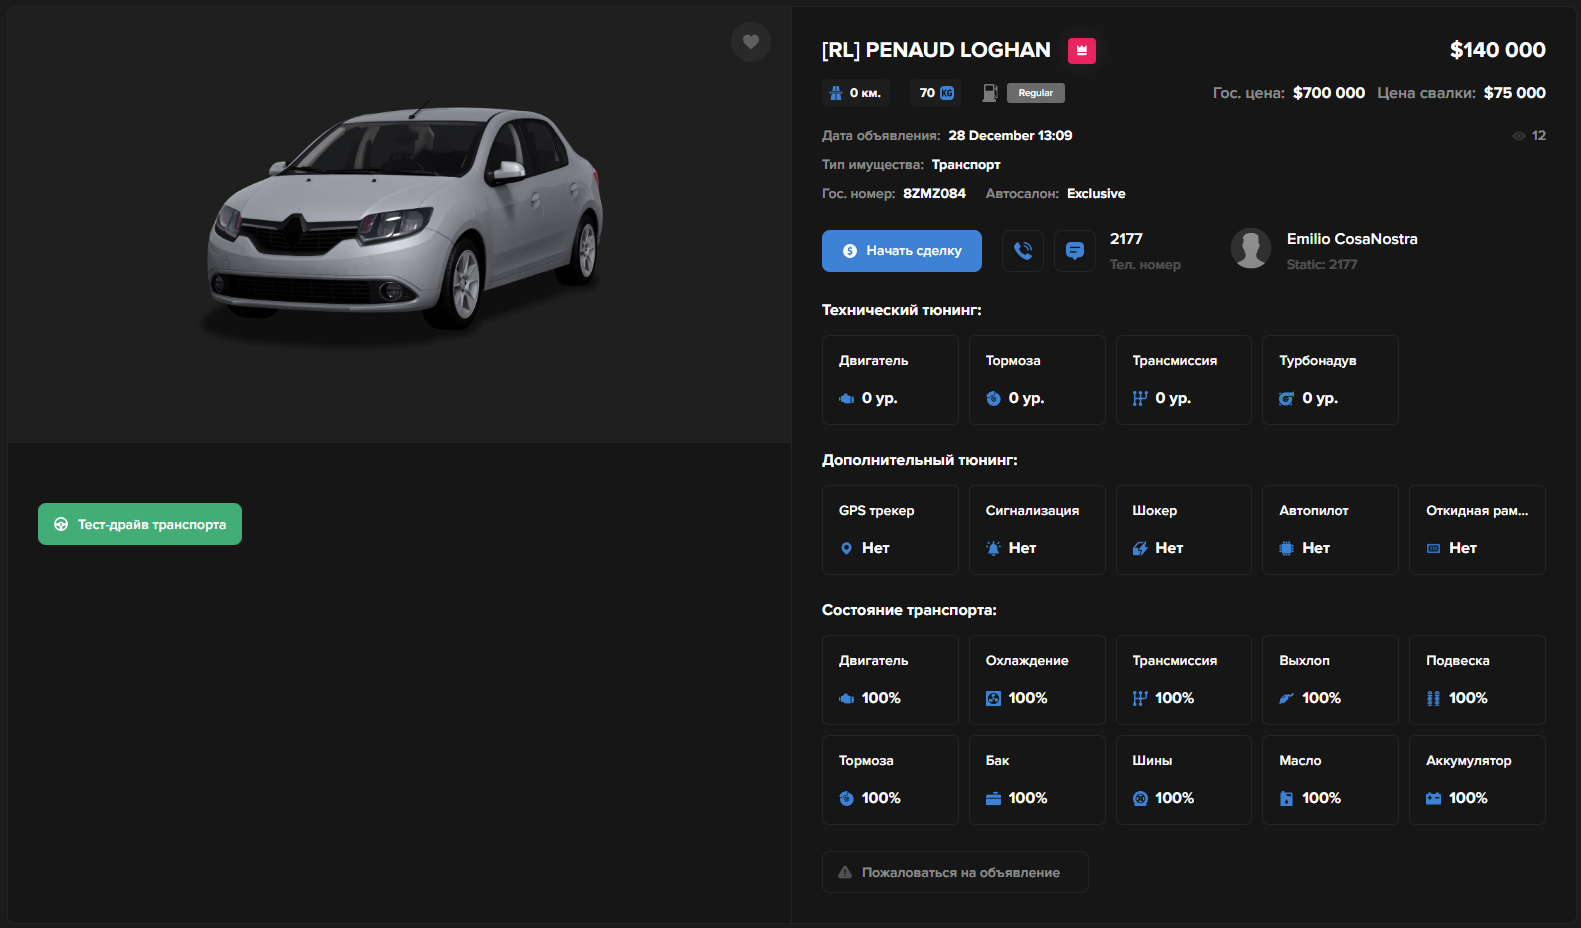Image resolution: width=1581 pixels, height=928 pixels.
Task: Click the eye views counter icon
Action: click(x=1518, y=136)
